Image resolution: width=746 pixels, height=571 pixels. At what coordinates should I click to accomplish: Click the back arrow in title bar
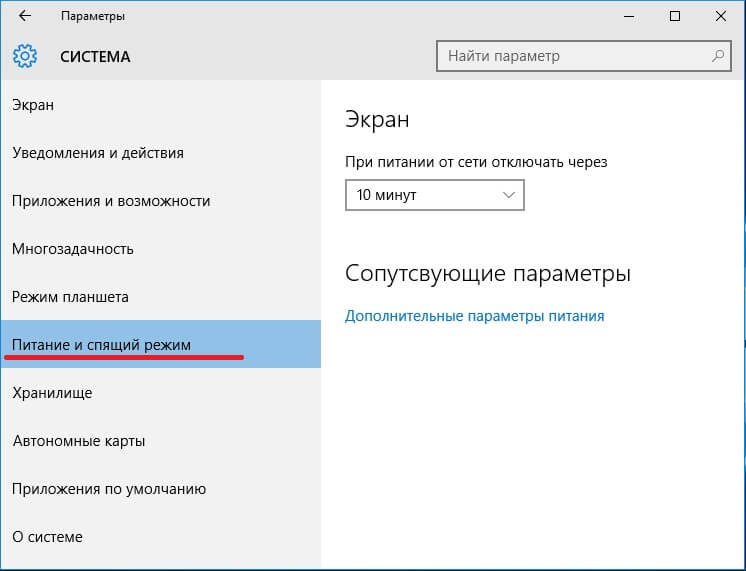[x=25, y=16]
